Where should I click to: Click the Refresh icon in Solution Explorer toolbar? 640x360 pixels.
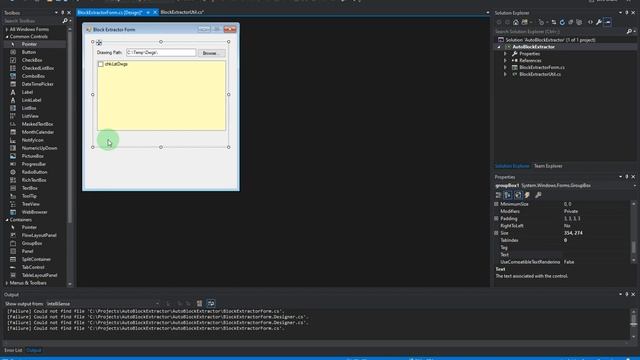(x=562, y=22)
